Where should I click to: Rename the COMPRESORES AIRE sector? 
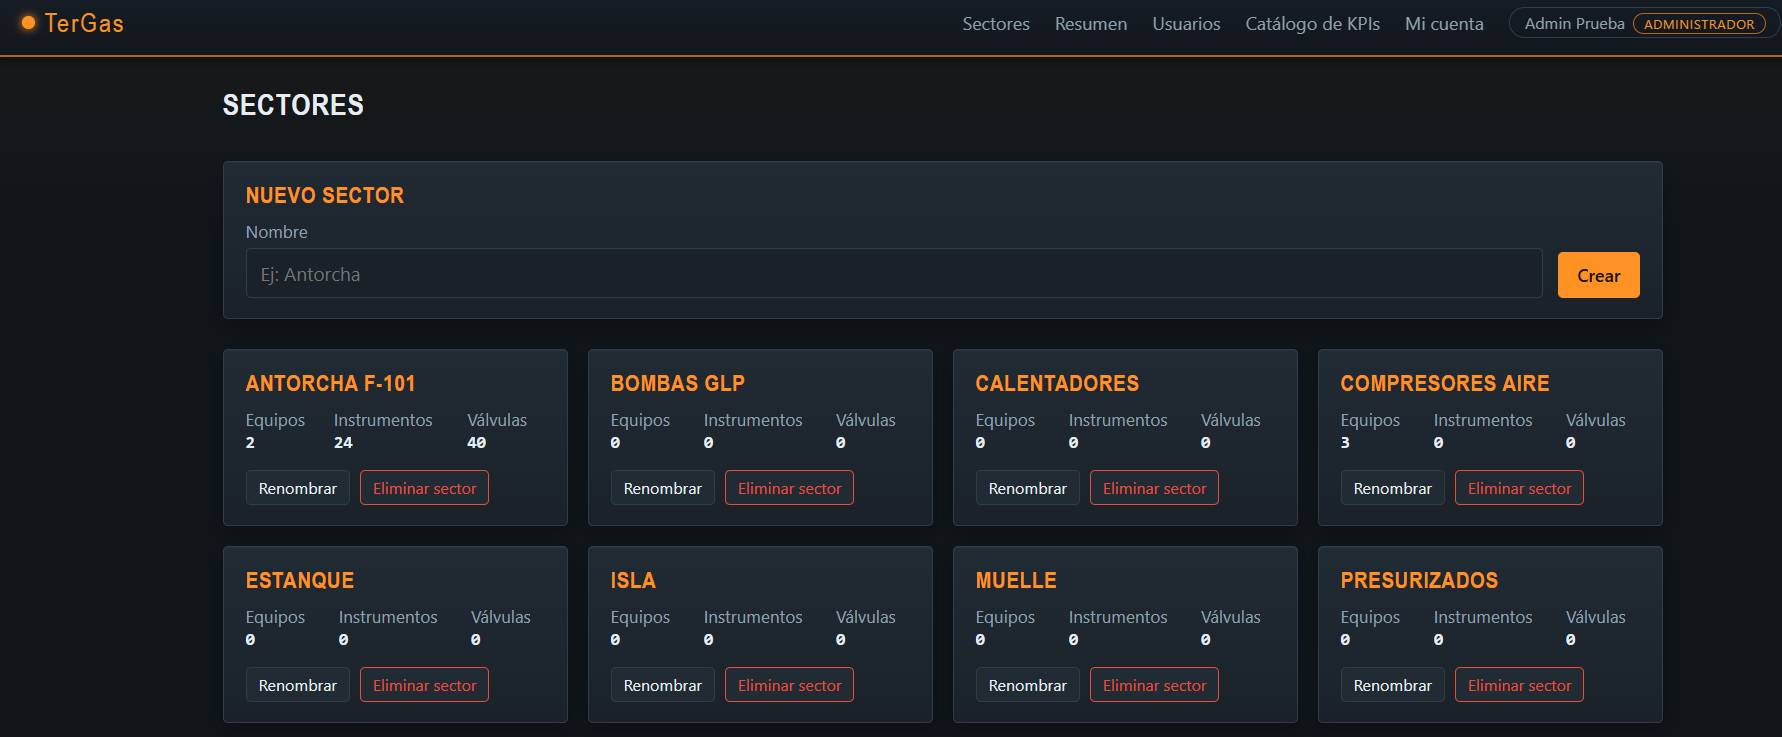pyautogui.click(x=1393, y=488)
